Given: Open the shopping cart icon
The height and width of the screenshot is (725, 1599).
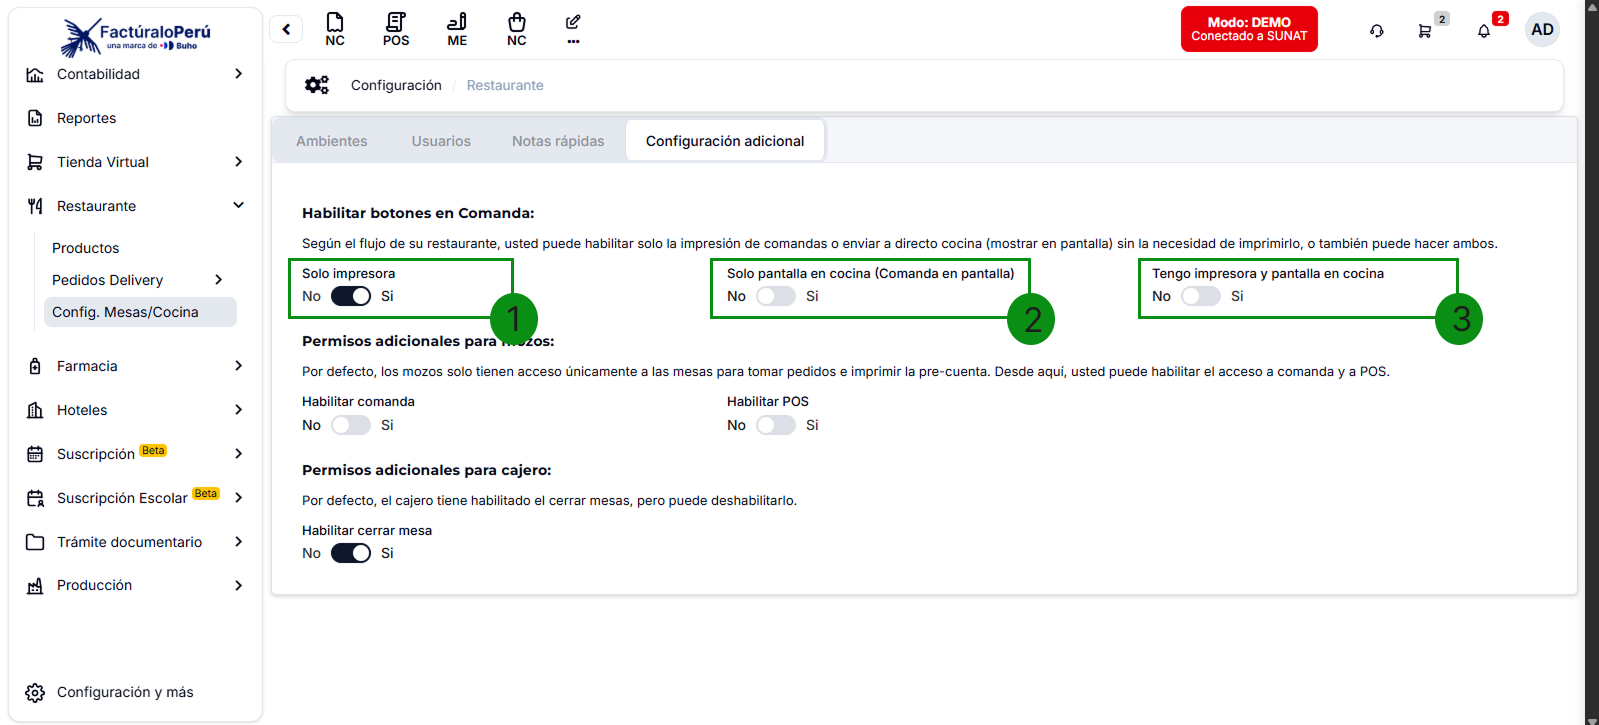Looking at the screenshot, I should tap(1425, 31).
